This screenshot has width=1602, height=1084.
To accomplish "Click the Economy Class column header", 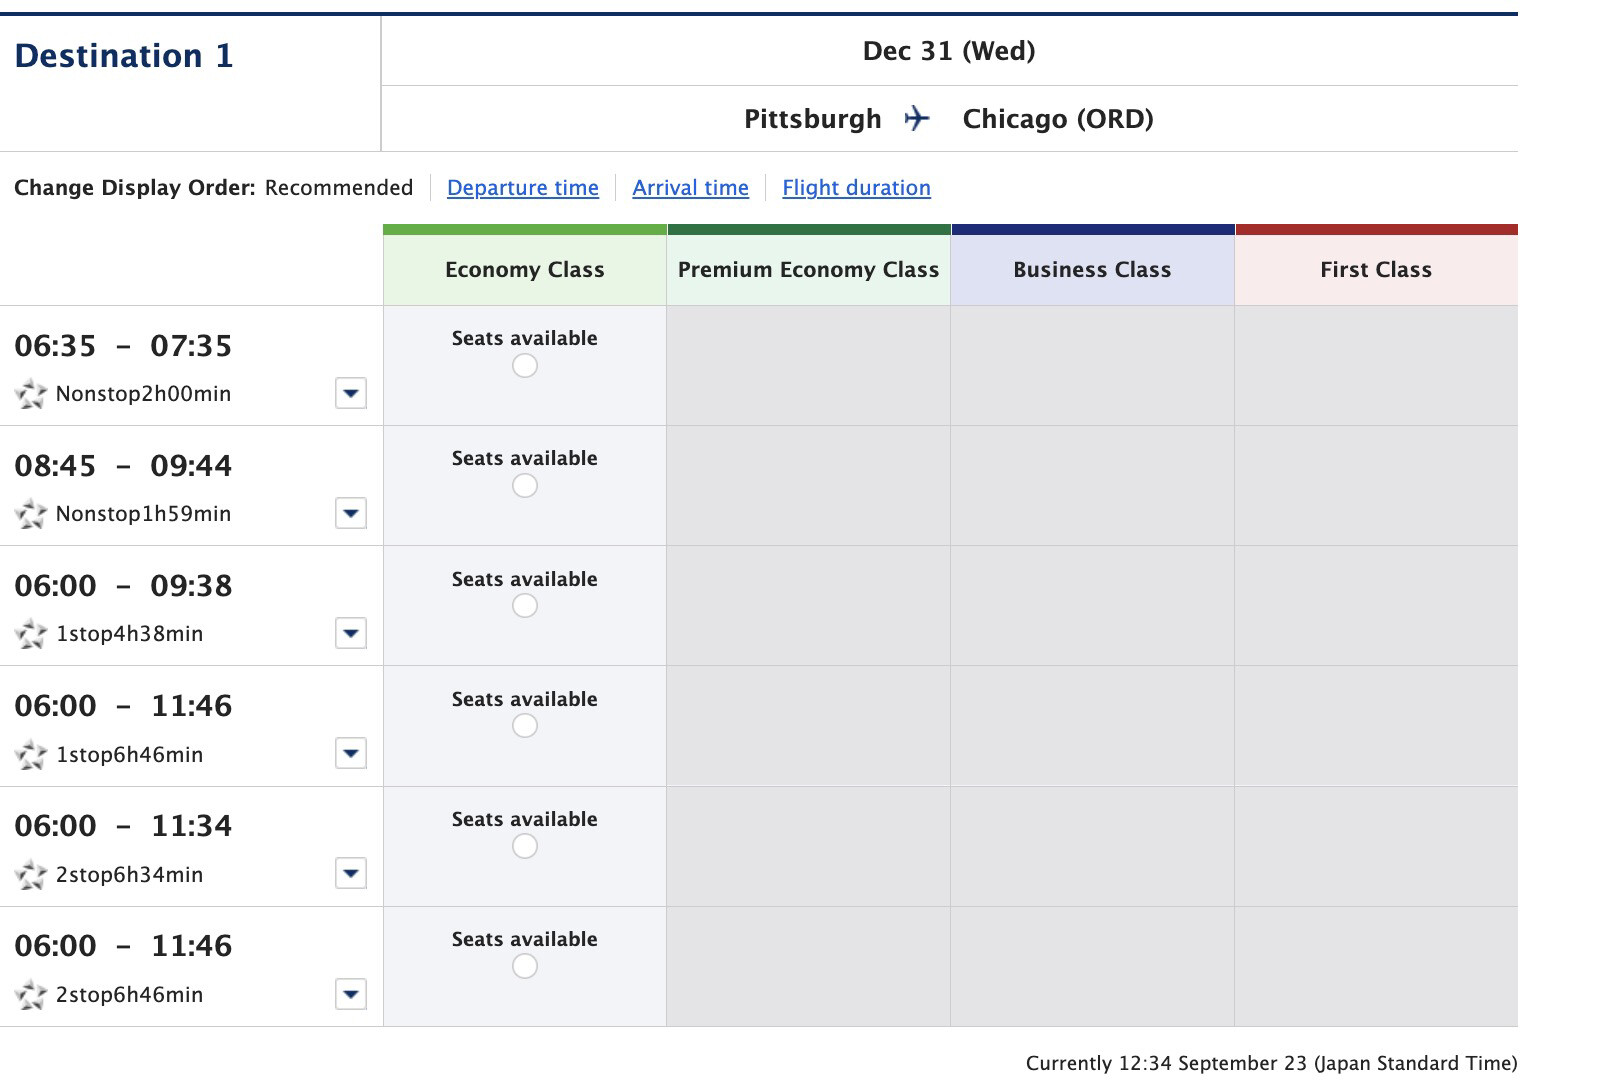I will click(525, 270).
